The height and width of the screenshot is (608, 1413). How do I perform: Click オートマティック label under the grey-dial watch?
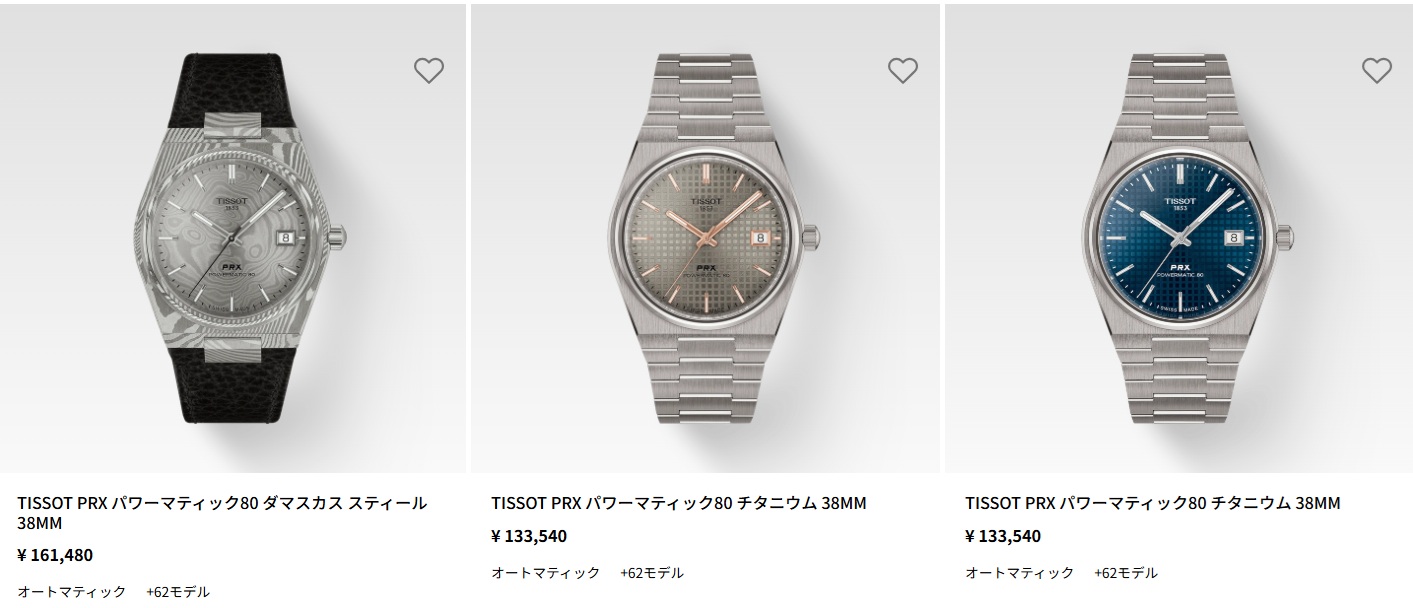(x=546, y=573)
